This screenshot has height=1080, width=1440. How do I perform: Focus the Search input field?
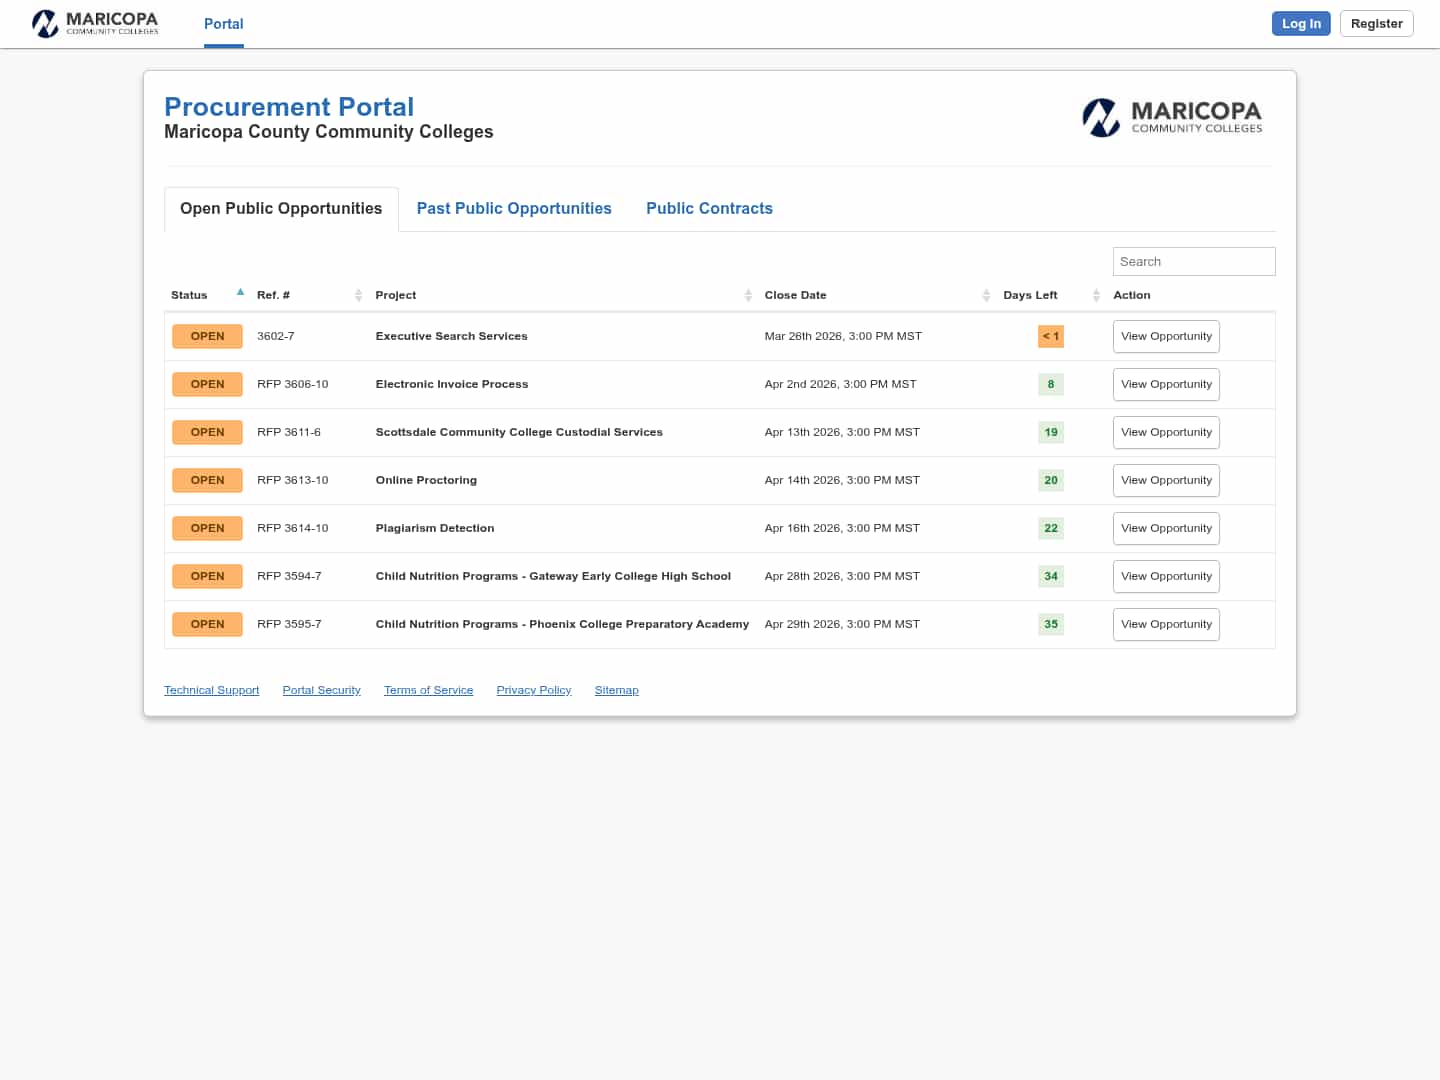pos(1193,261)
